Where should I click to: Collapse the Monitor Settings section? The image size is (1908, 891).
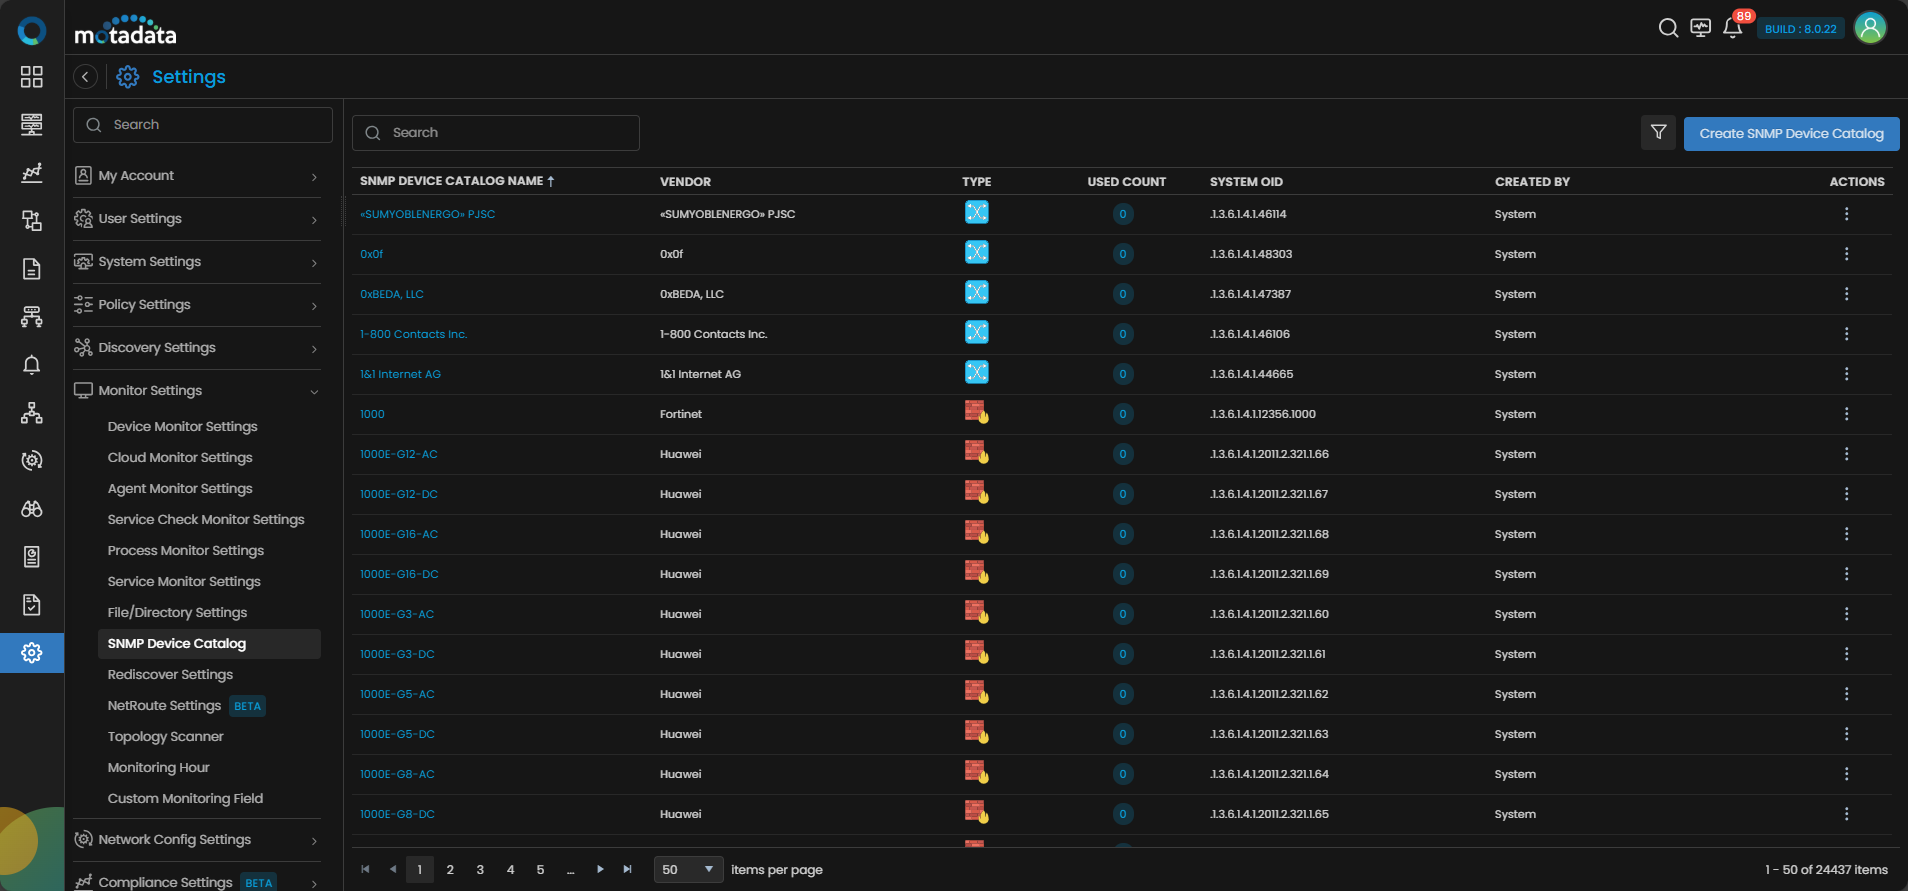(x=197, y=391)
